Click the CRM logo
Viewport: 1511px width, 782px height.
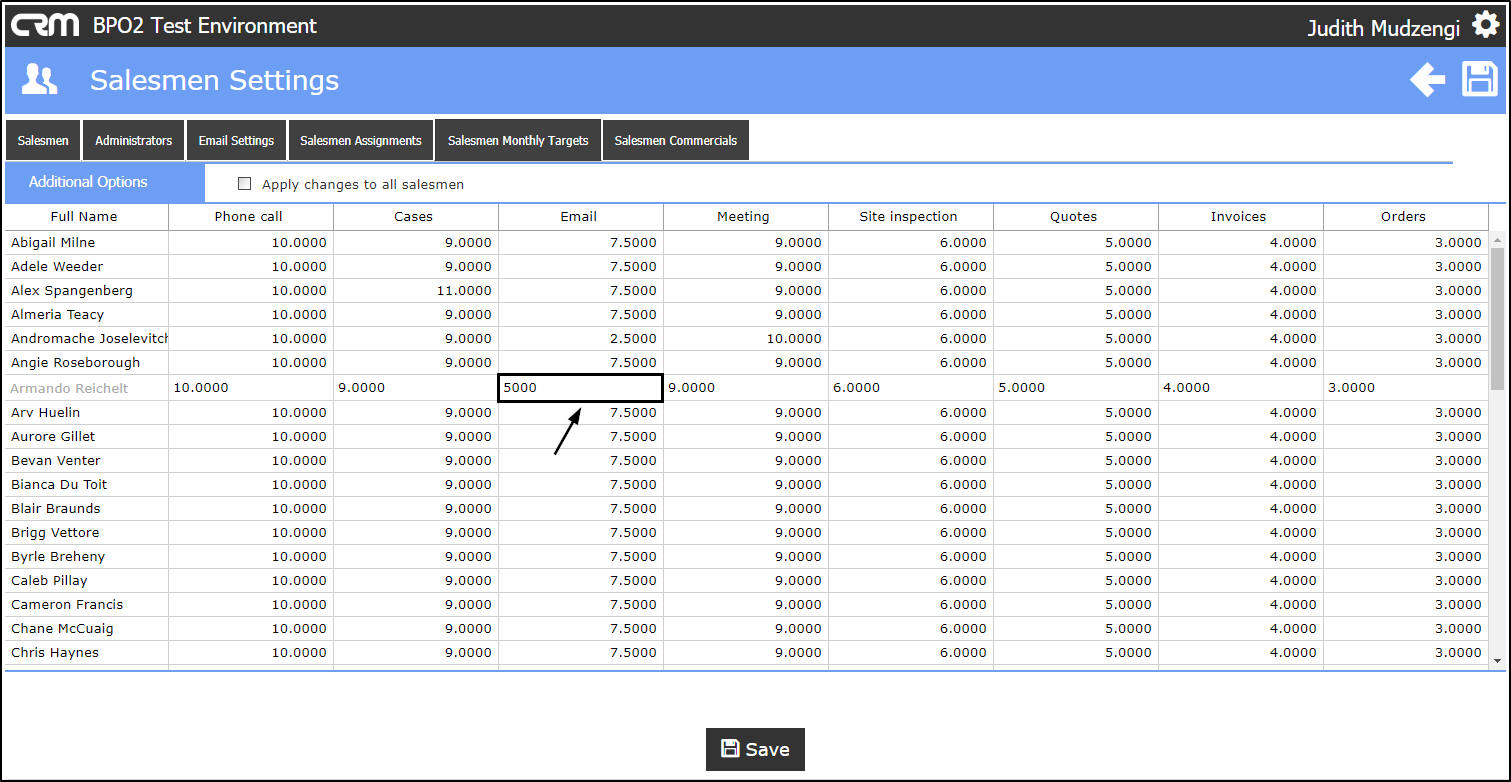tap(45, 25)
